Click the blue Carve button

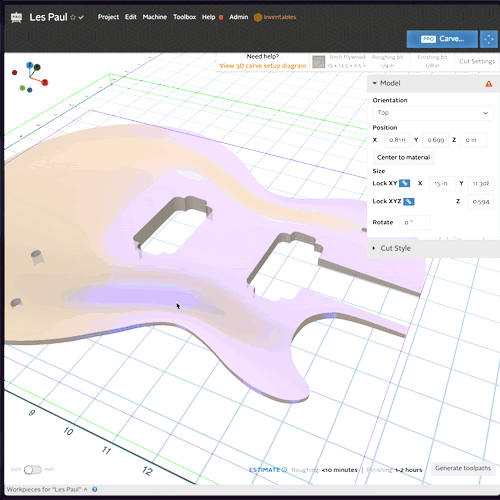coord(442,39)
